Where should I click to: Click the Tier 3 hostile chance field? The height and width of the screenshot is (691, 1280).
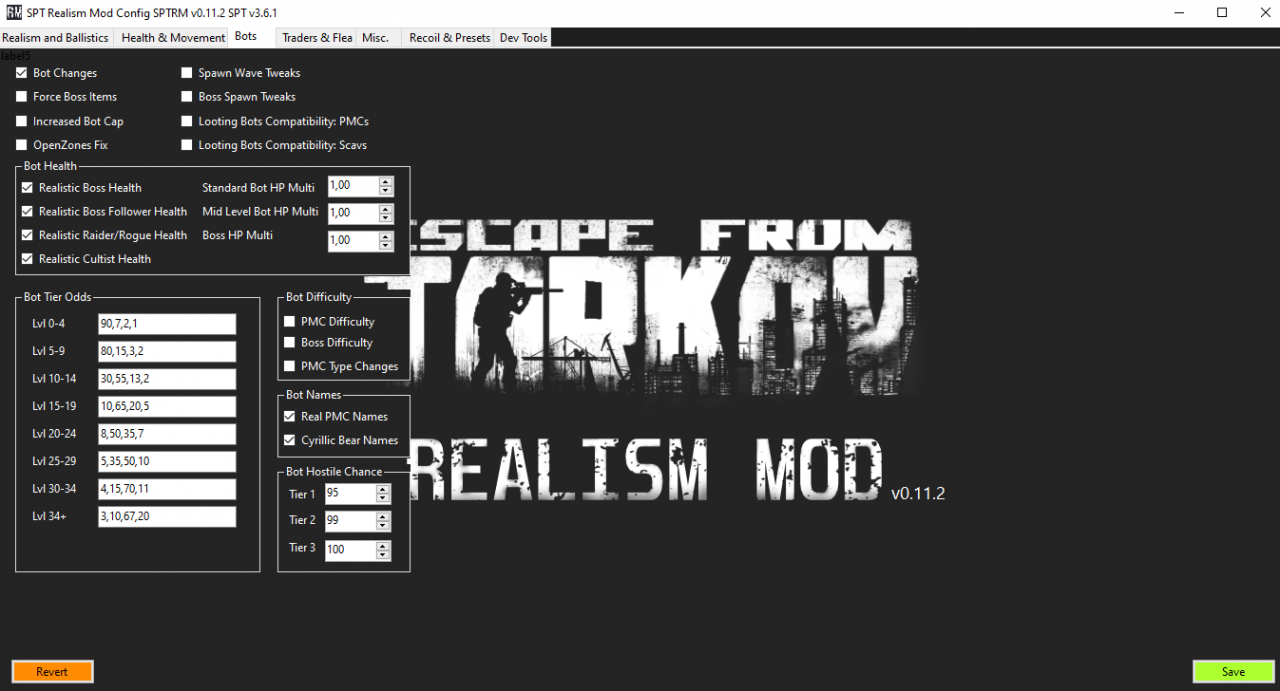[x=350, y=550]
